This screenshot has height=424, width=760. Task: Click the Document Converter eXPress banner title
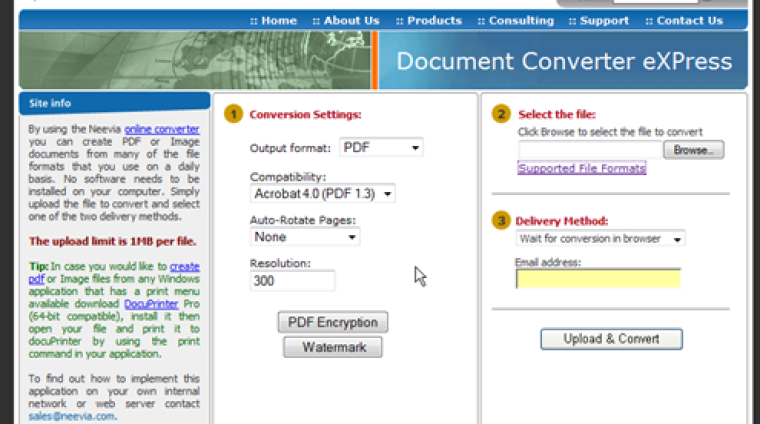(564, 61)
